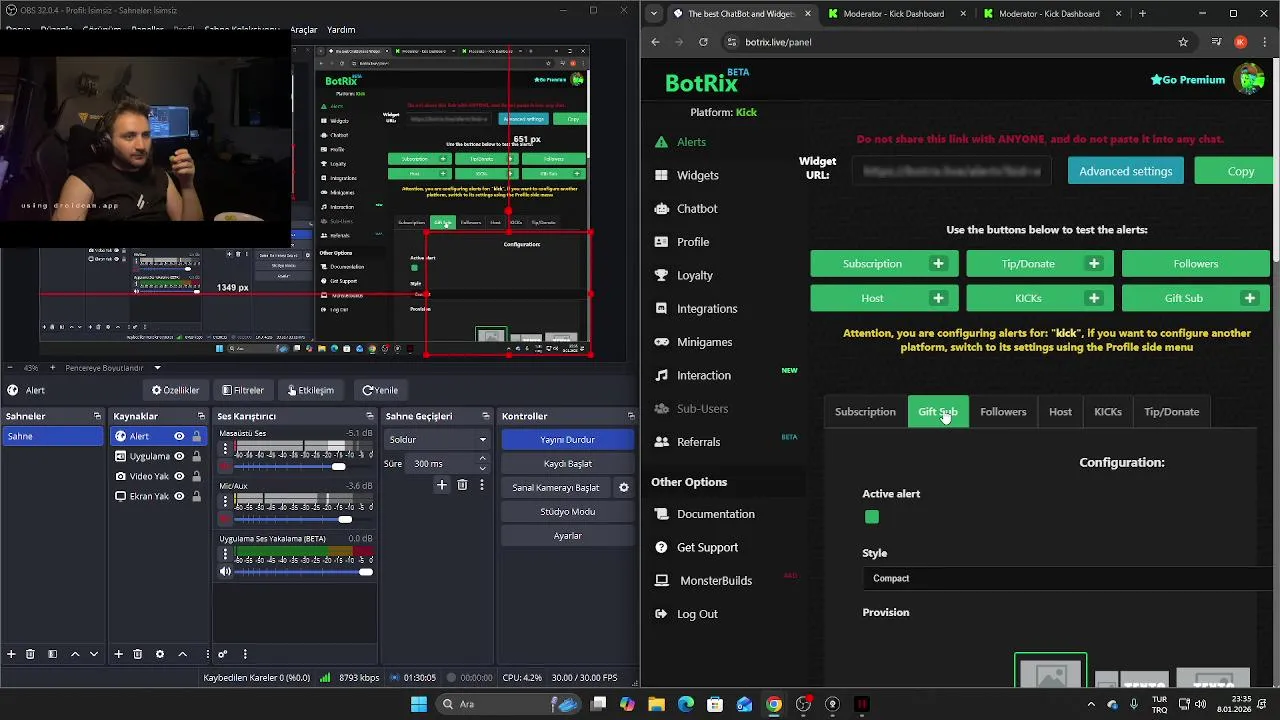Open Advanced settings for widget
This screenshot has height=720, width=1280.
[1125, 171]
